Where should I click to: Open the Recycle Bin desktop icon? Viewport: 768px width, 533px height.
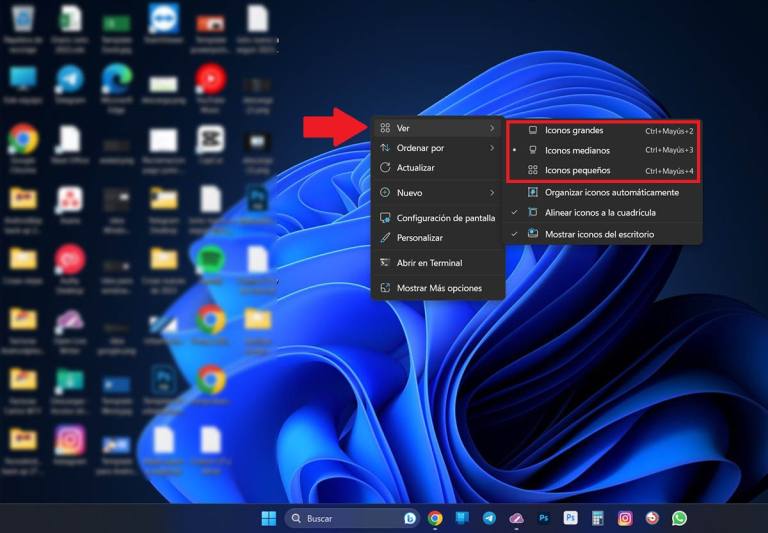(x=22, y=22)
